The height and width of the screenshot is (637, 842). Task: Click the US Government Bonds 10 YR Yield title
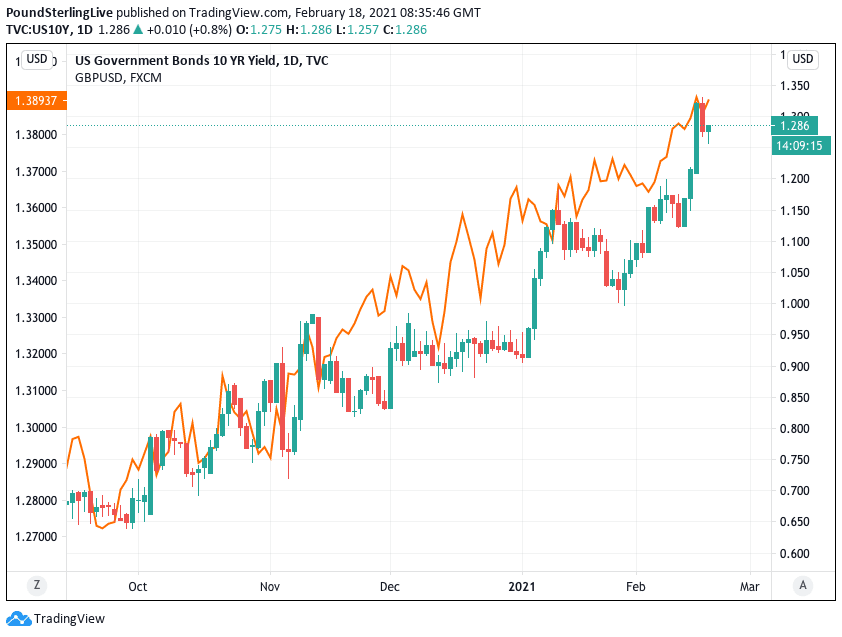[x=201, y=61]
